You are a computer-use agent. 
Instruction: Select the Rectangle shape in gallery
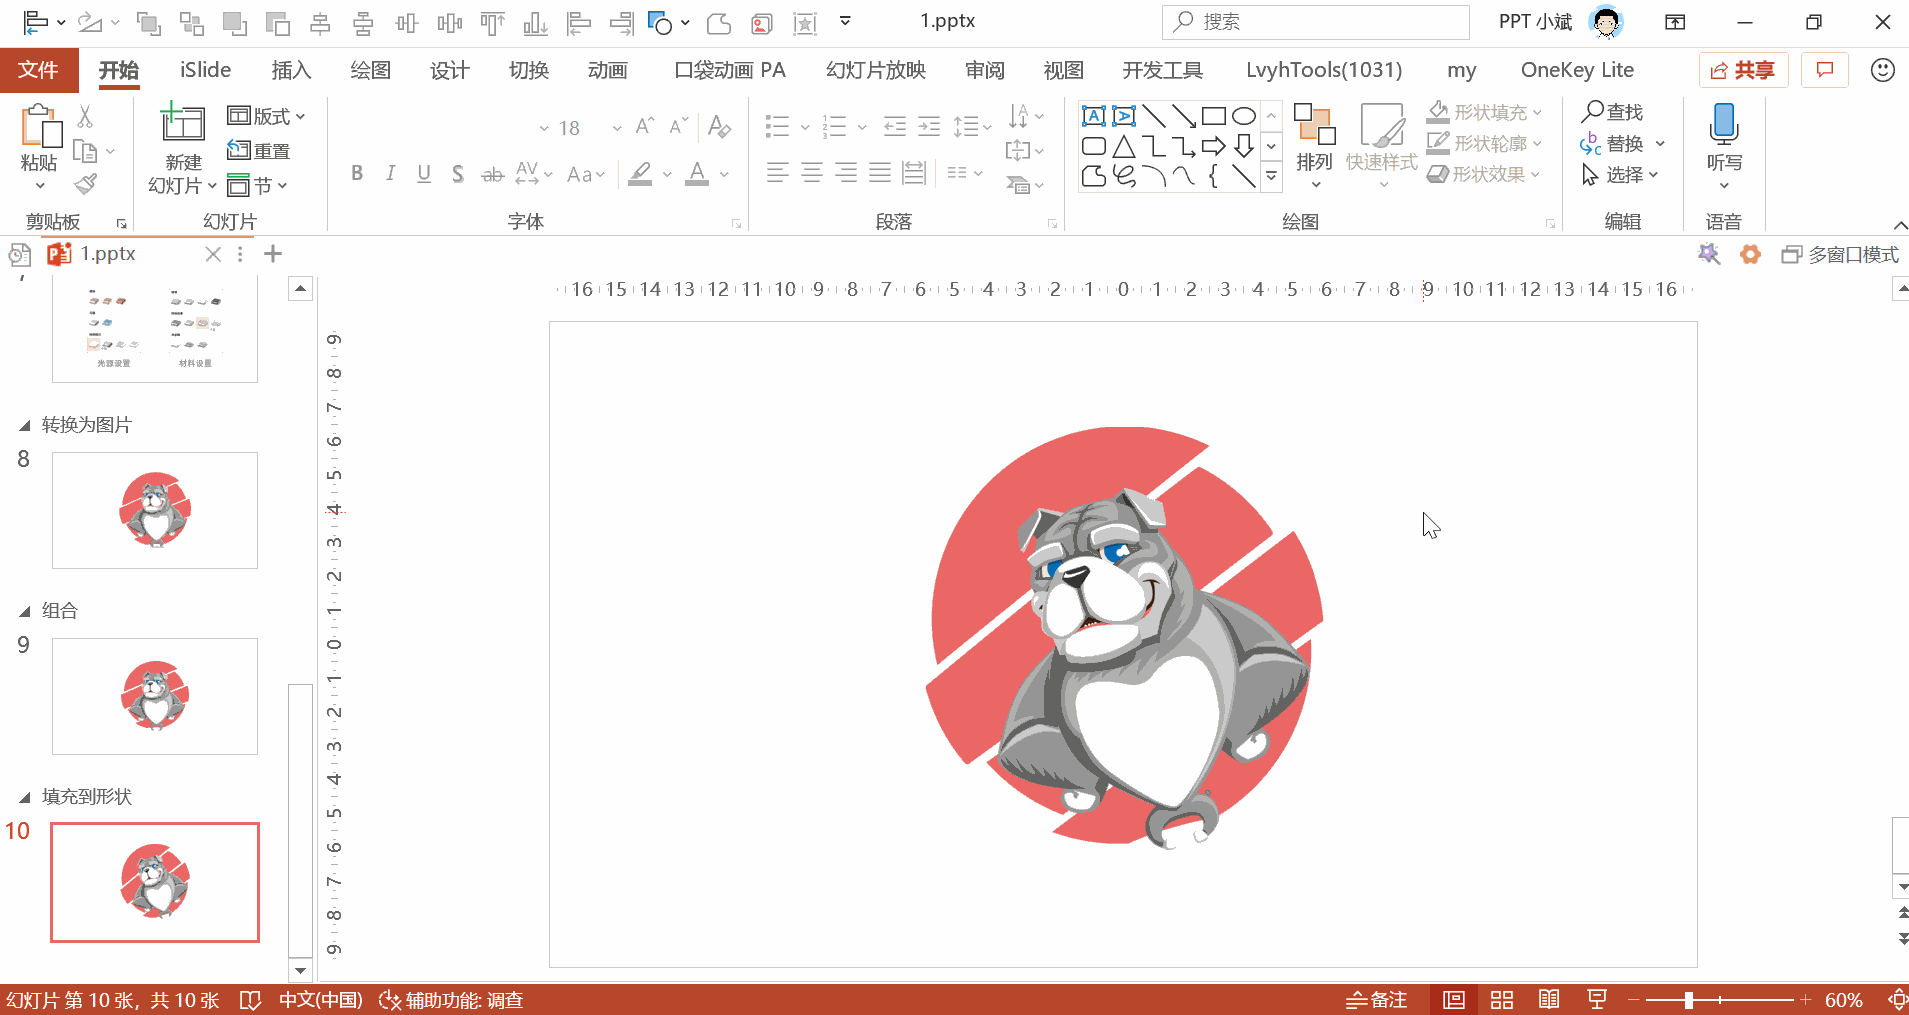tap(1214, 116)
